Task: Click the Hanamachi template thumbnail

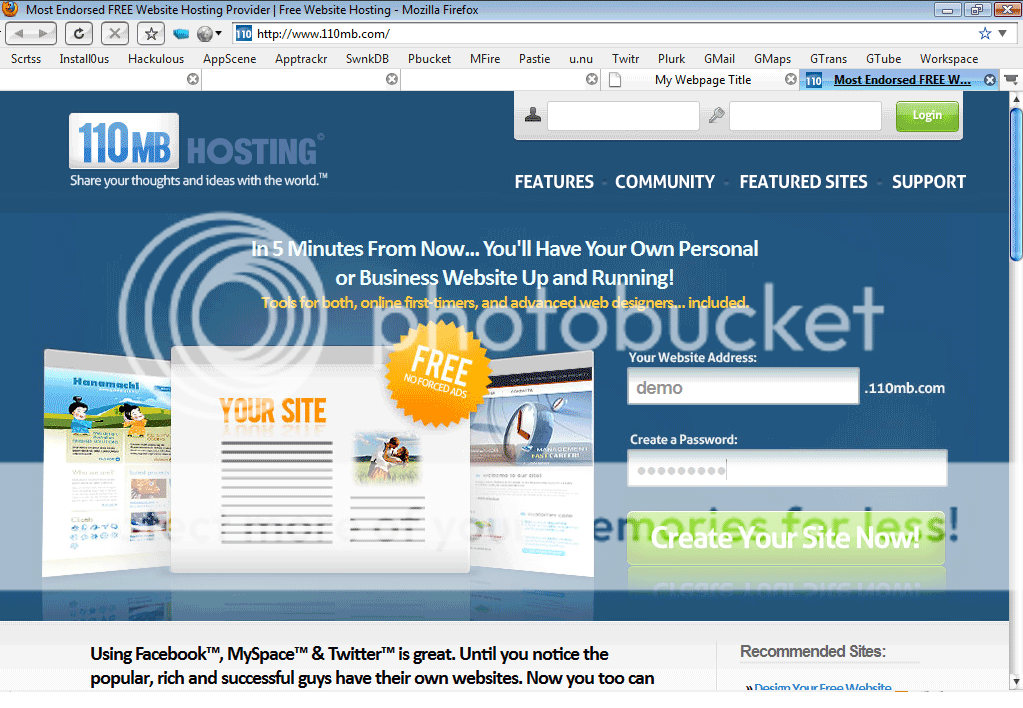Action: tap(107, 463)
